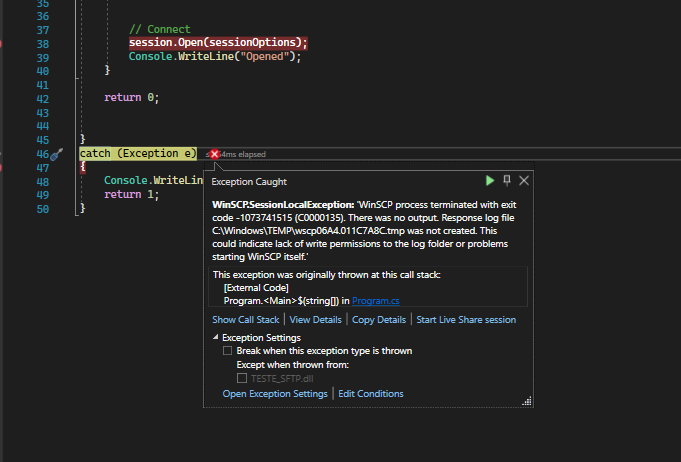Image resolution: width=681 pixels, height=462 pixels.
Task: Click Copy Details link
Action: click(x=379, y=320)
